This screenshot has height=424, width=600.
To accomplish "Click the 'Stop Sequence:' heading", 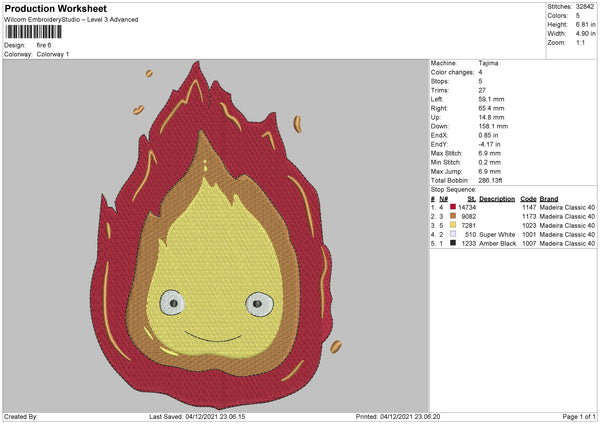I will (x=453, y=190).
